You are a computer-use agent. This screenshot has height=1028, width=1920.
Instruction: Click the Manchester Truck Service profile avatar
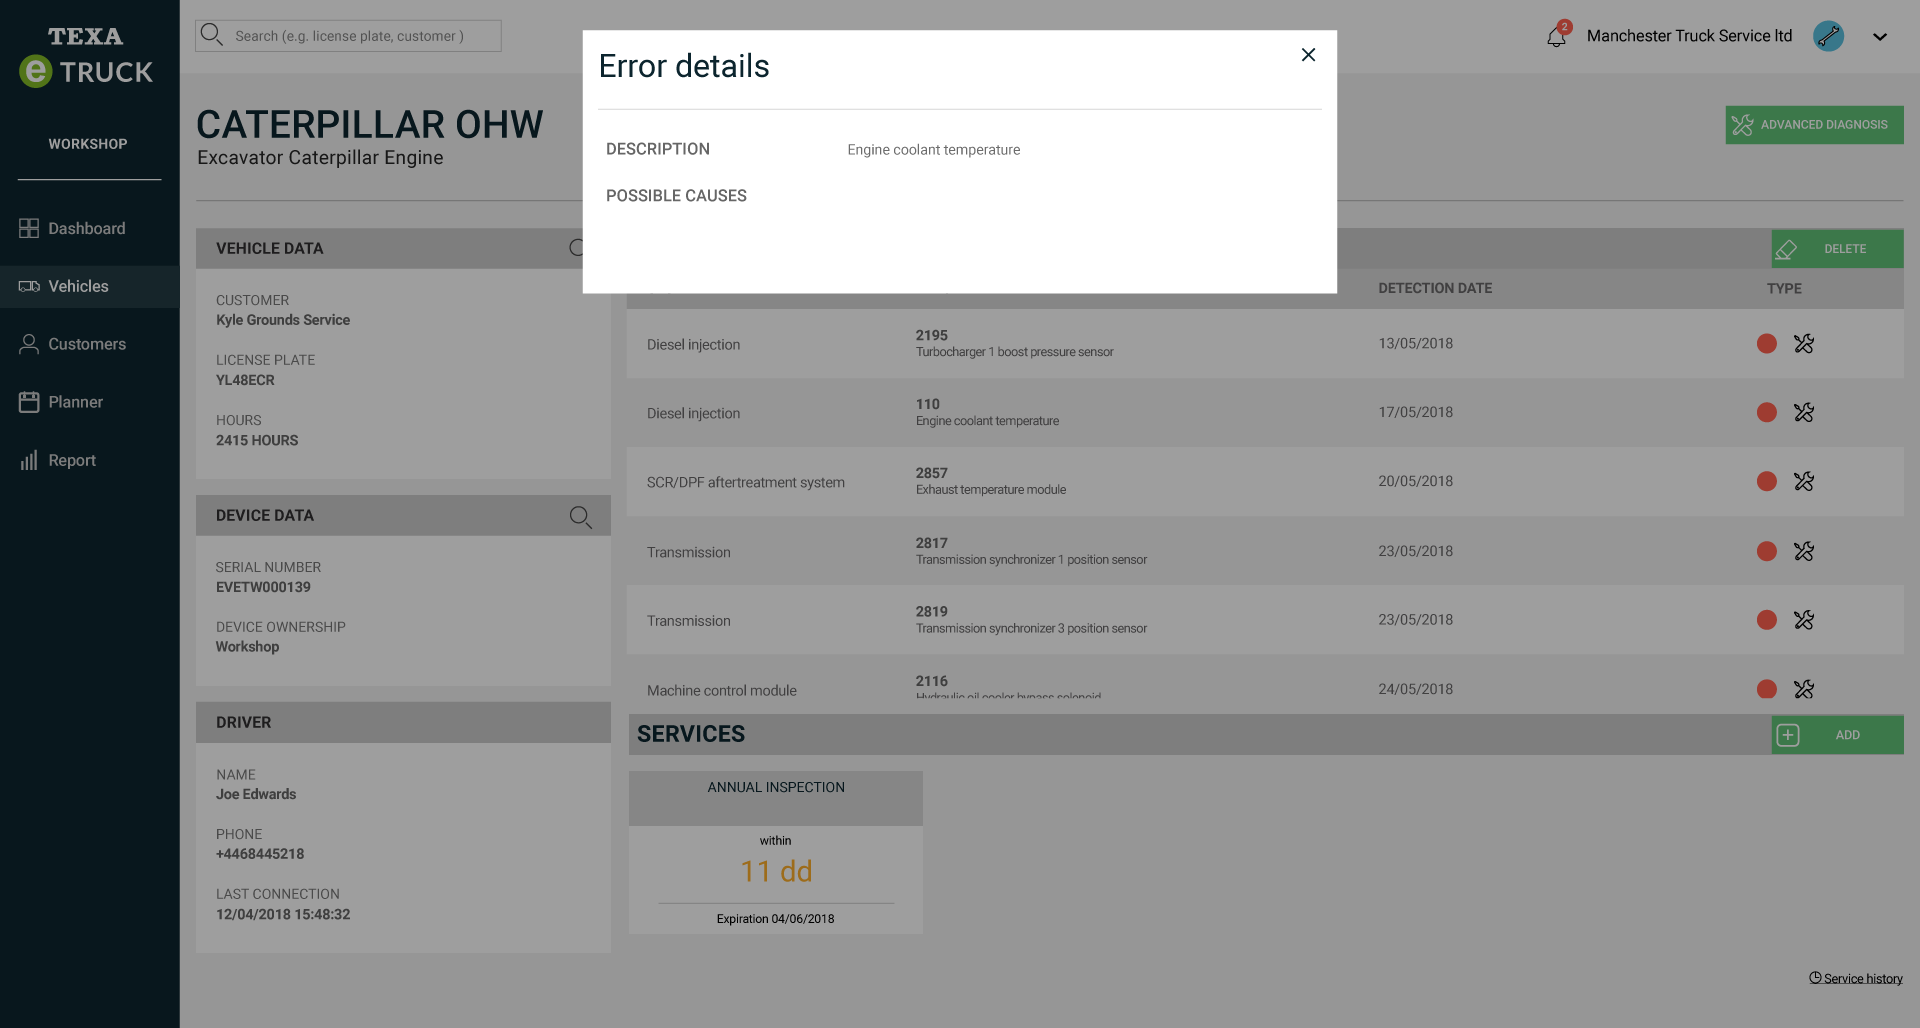(x=1828, y=36)
